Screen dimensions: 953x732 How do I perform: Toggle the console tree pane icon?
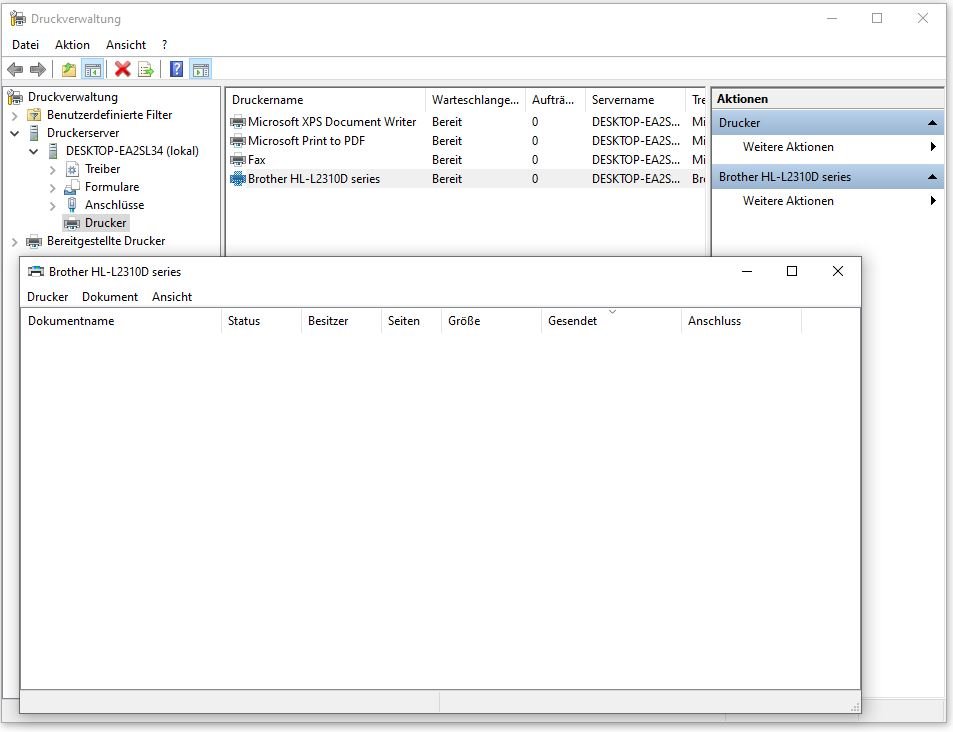(x=93, y=69)
